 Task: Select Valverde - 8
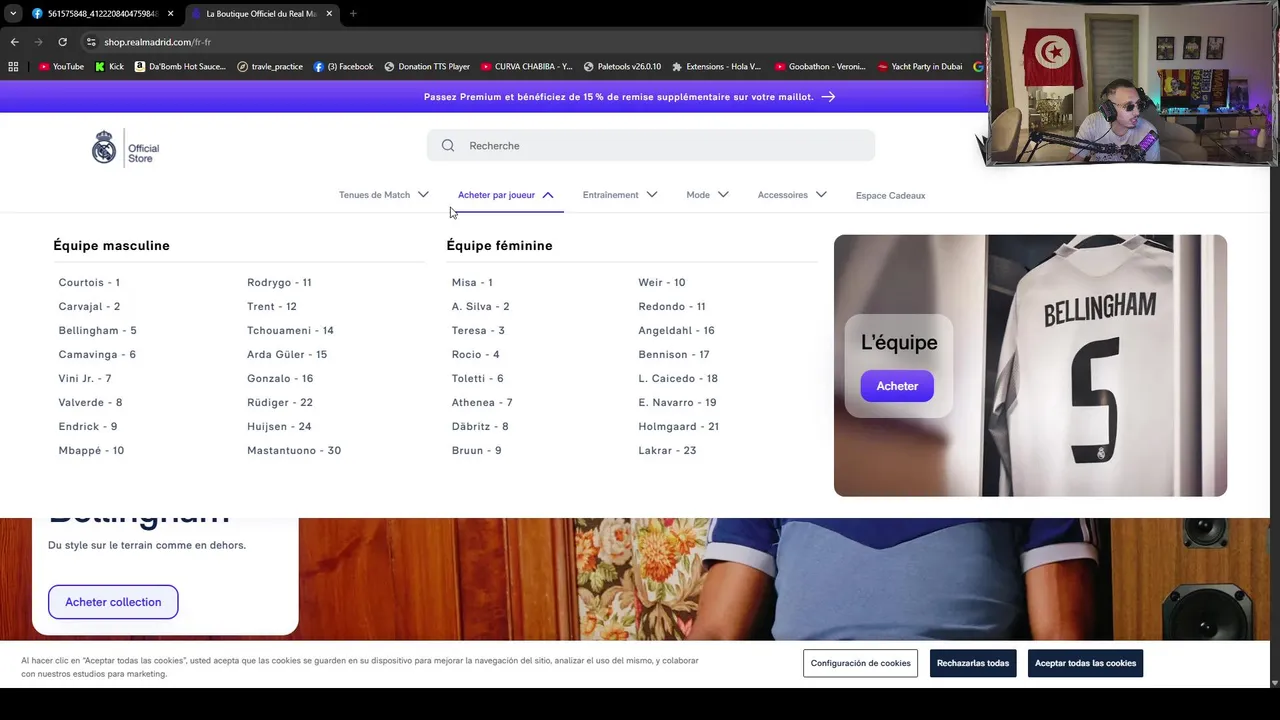coord(90,403)
